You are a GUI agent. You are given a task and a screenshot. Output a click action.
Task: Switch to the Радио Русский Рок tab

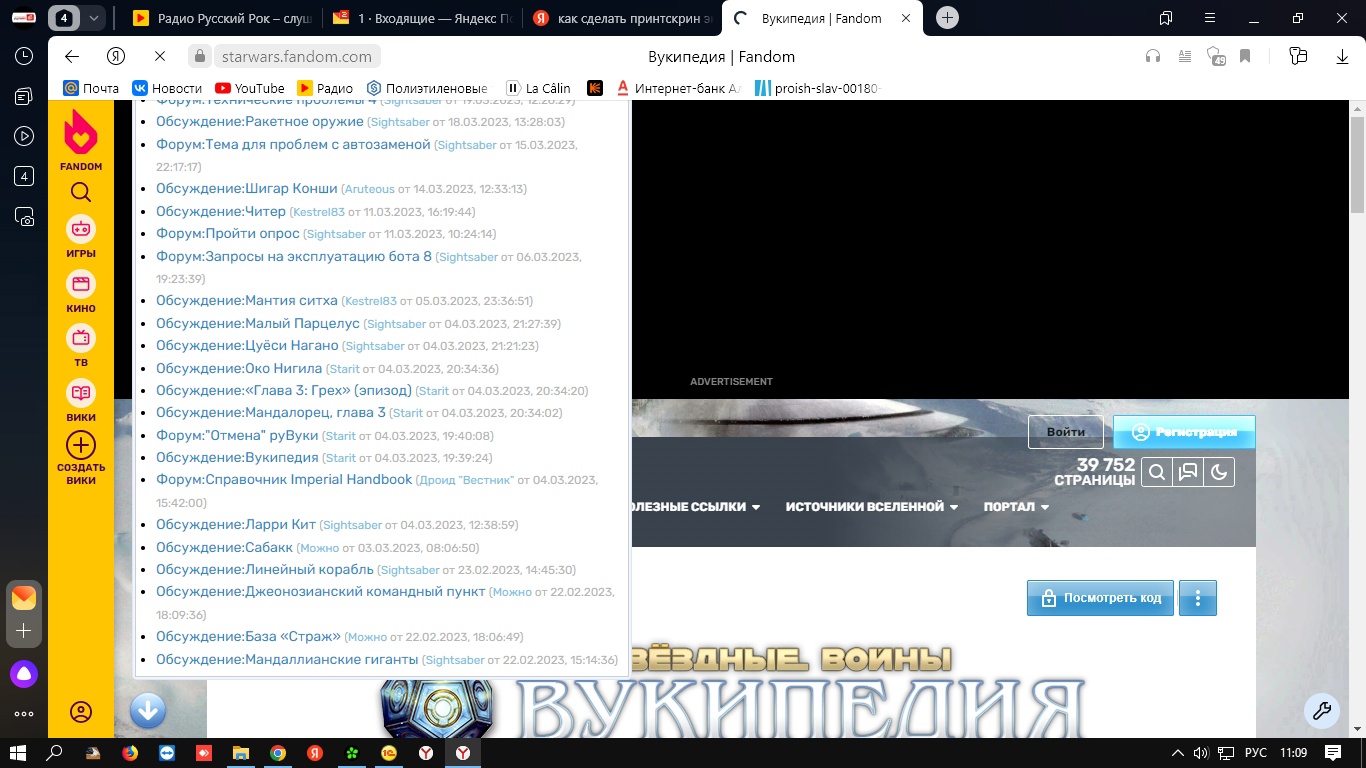(222, 18)
